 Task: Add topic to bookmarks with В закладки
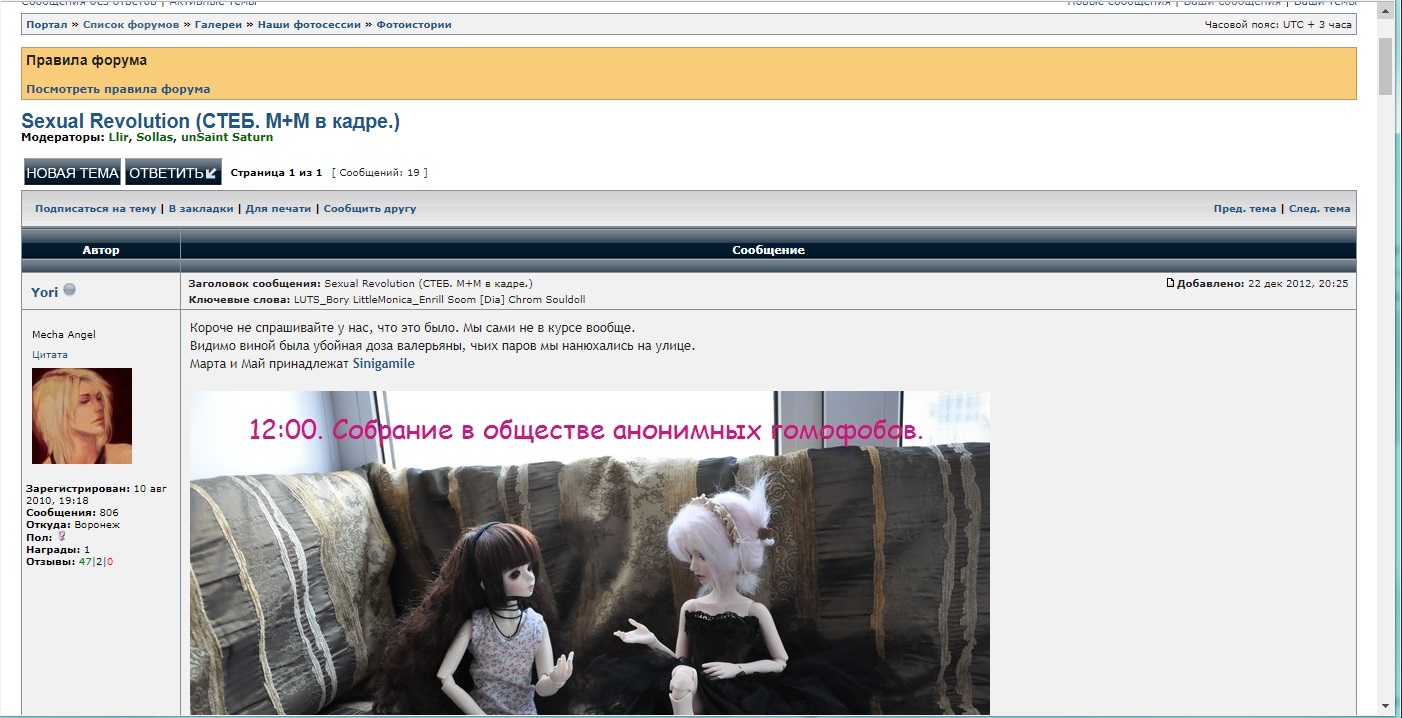(201, 209)
